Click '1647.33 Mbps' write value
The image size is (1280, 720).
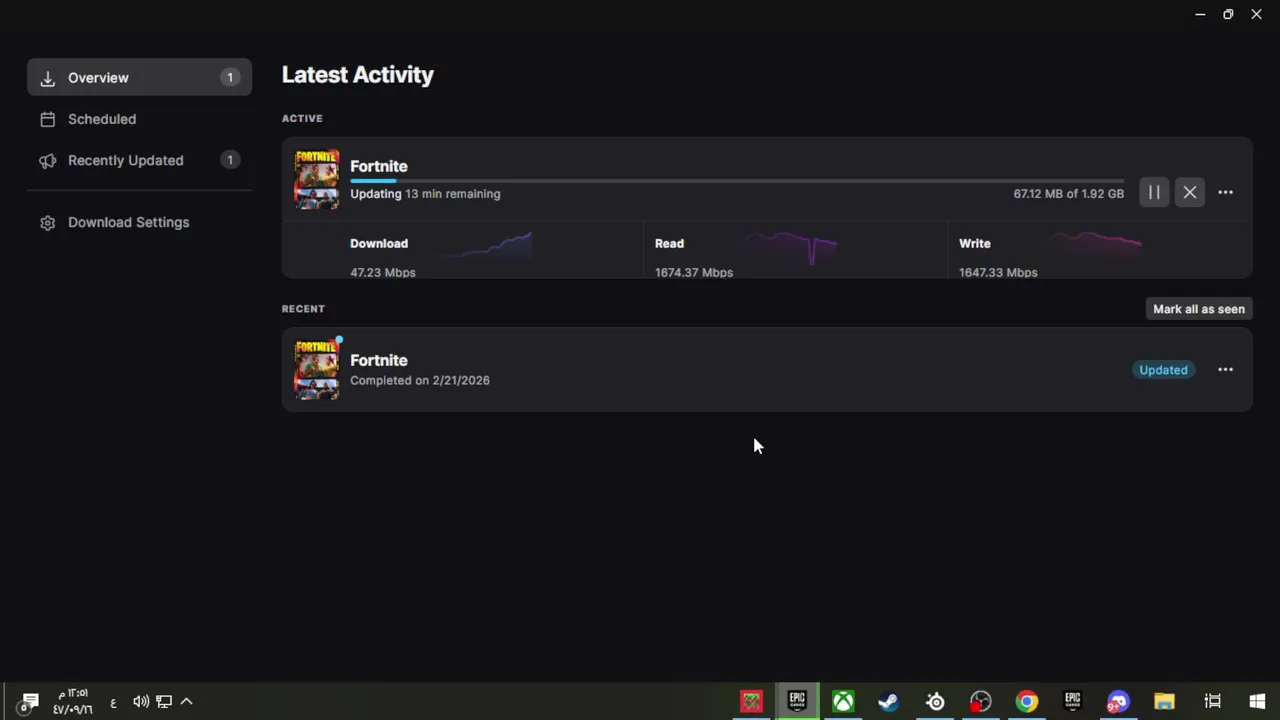pos(998,272)
